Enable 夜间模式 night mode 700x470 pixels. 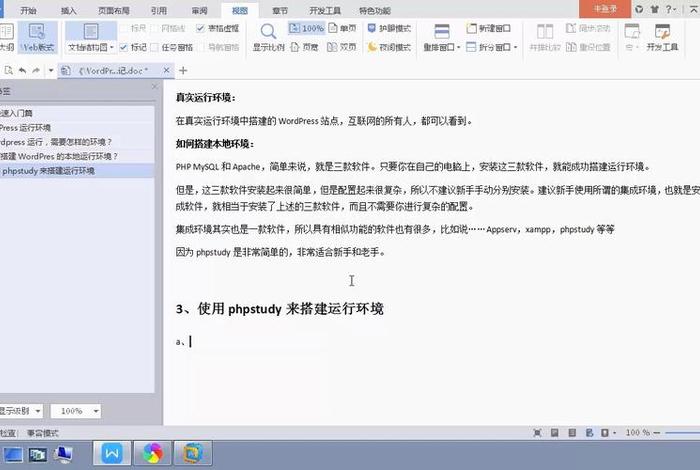(x=389, y=47)
